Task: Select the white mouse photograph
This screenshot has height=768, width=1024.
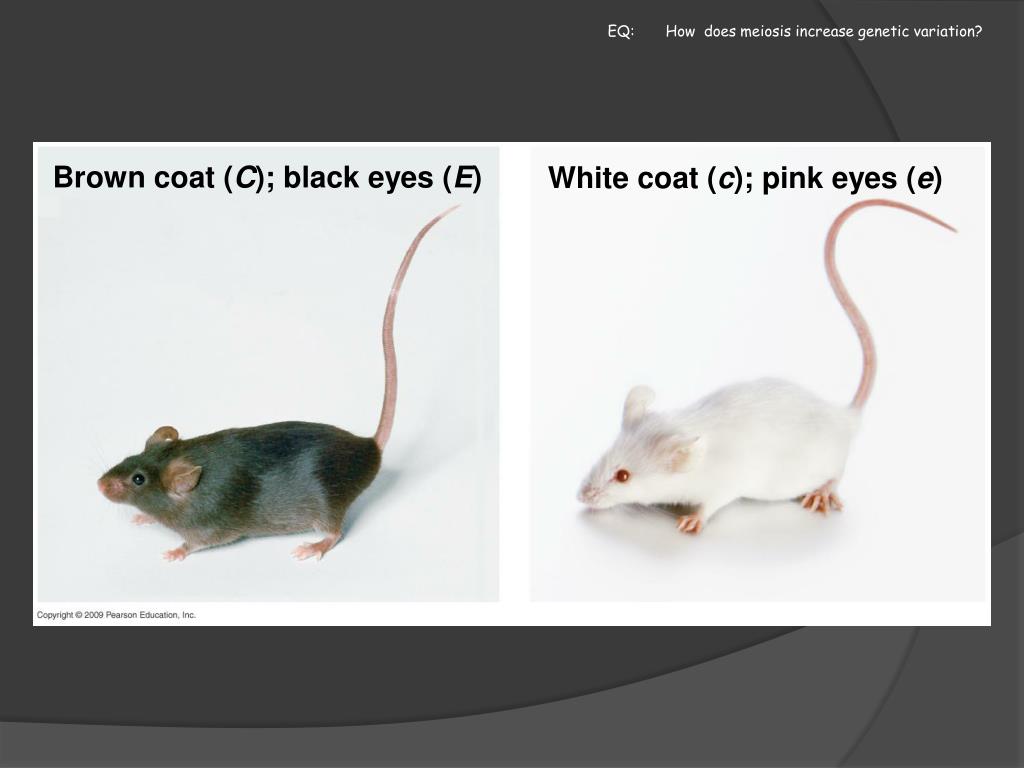Action: (758, 374)
